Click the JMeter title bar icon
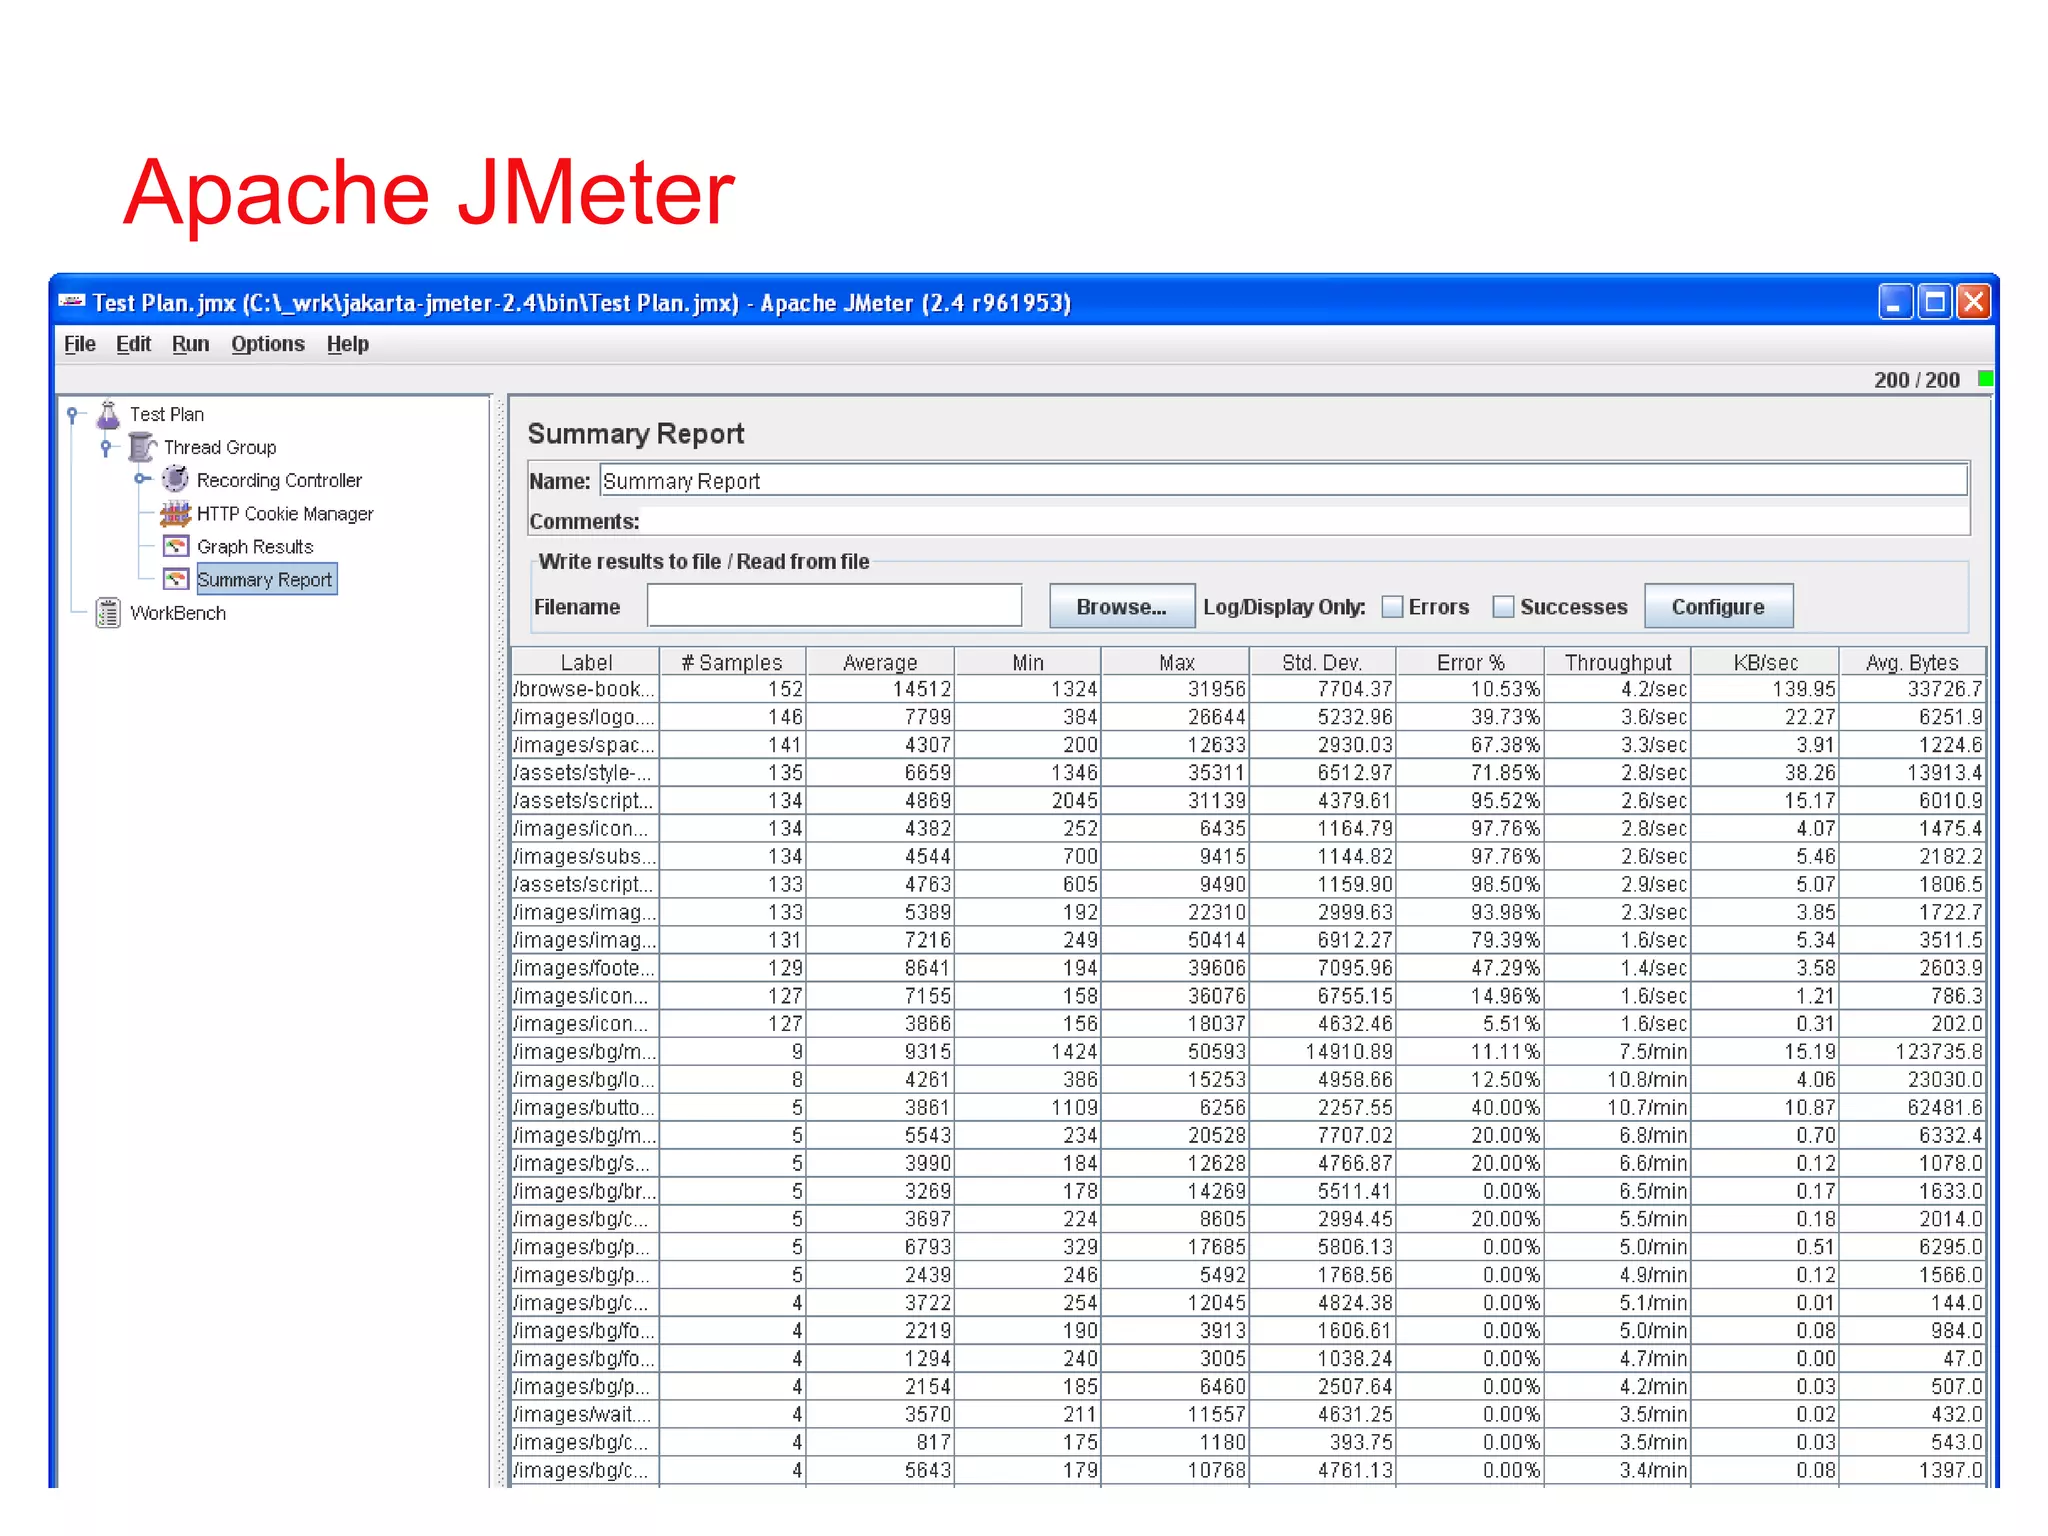Viewport: 2048px width, 1536px height. [72, 301]
